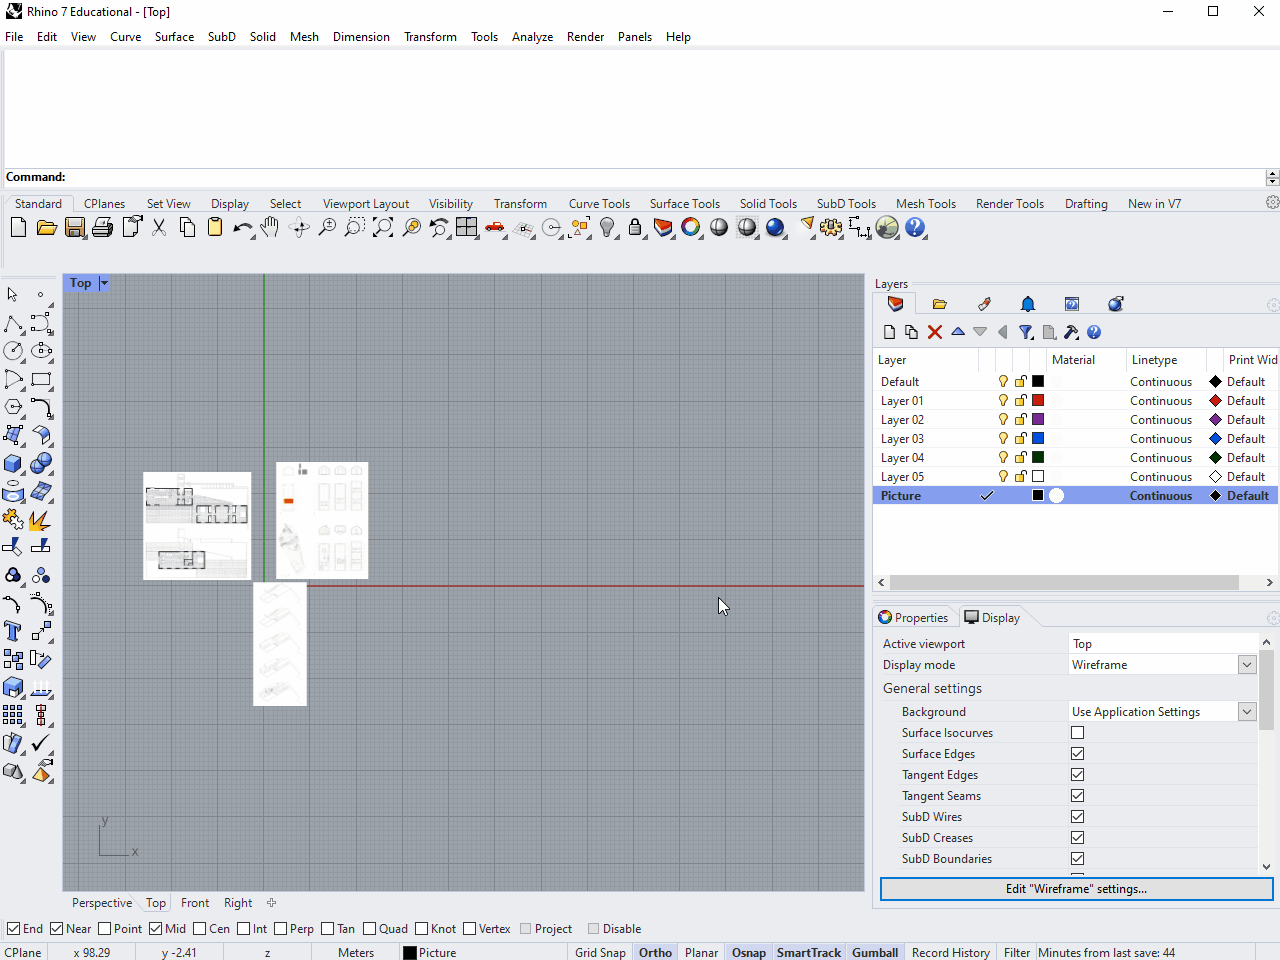Click the purple color swatch of Layer 02

tap(1038, 420)
